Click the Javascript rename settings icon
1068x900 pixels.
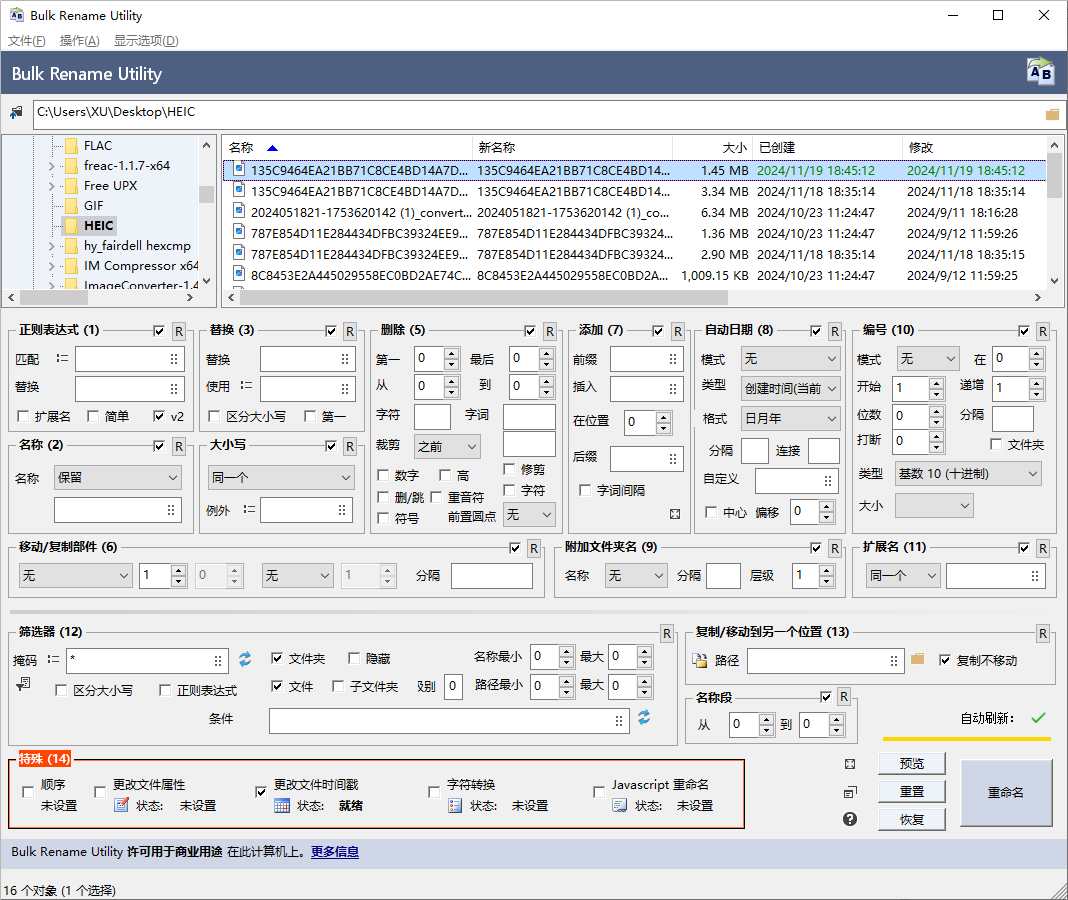(x=620, y=805)
